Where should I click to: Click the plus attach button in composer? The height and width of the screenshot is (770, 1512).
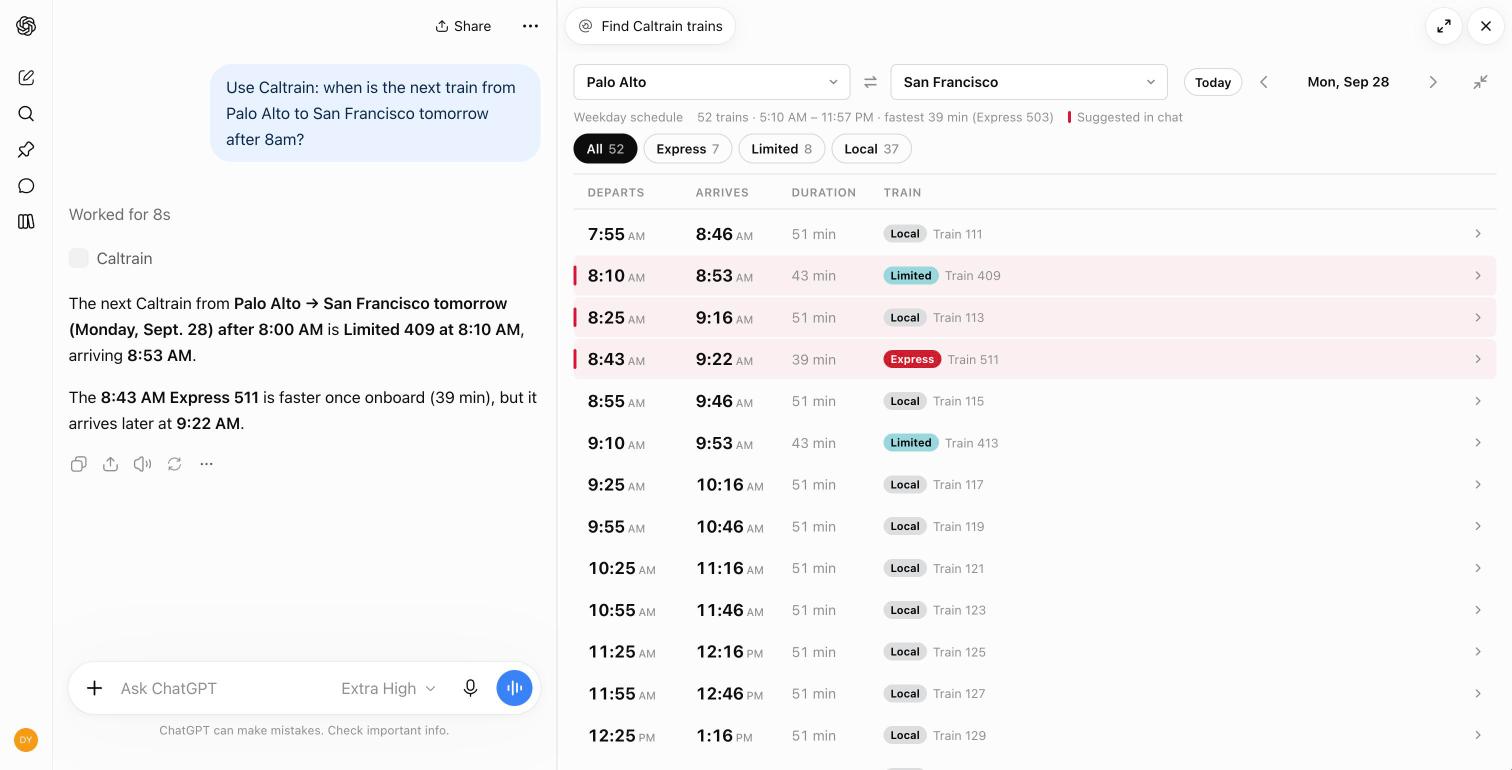(x=94, y=688)
